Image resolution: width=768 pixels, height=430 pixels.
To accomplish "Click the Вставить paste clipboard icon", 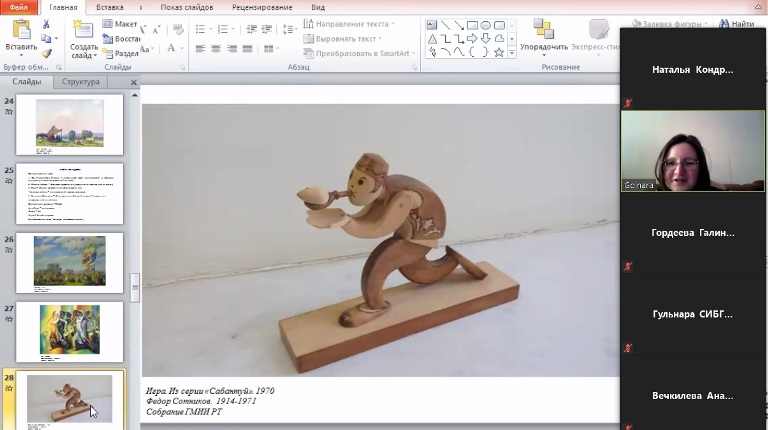I will point(21,29).
